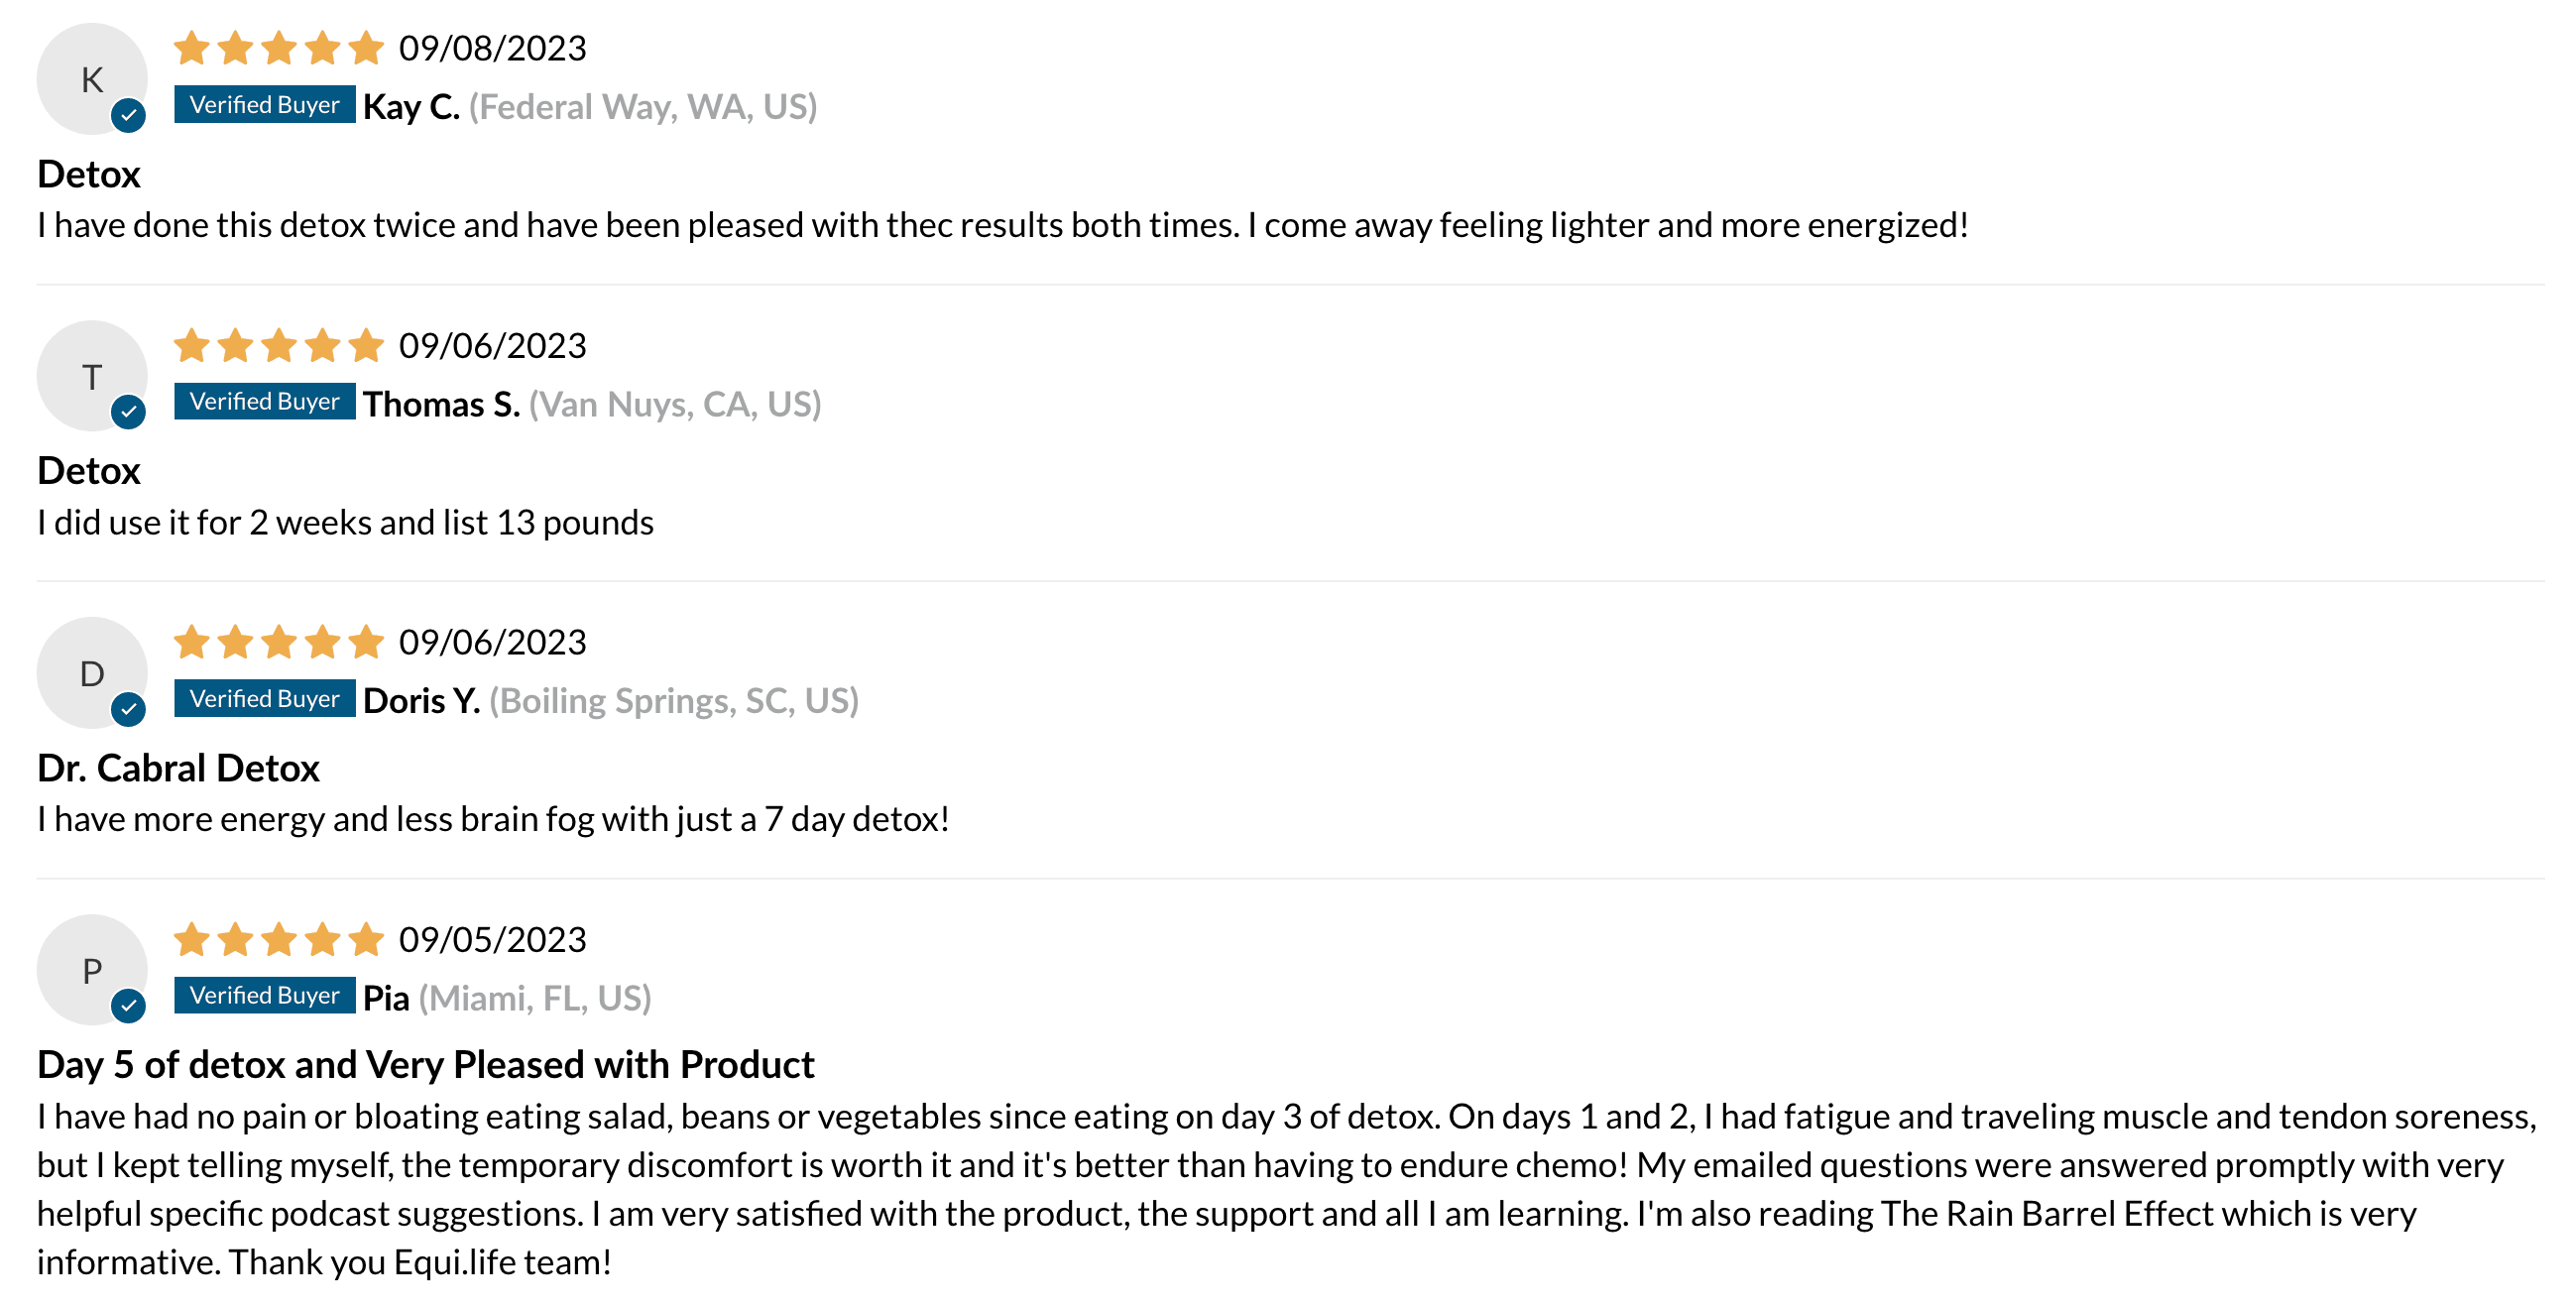Click Kay C.'s avatar circle with letter K
The height and width of the screenshot is (1309, 2576).
(x=92, y=79)
